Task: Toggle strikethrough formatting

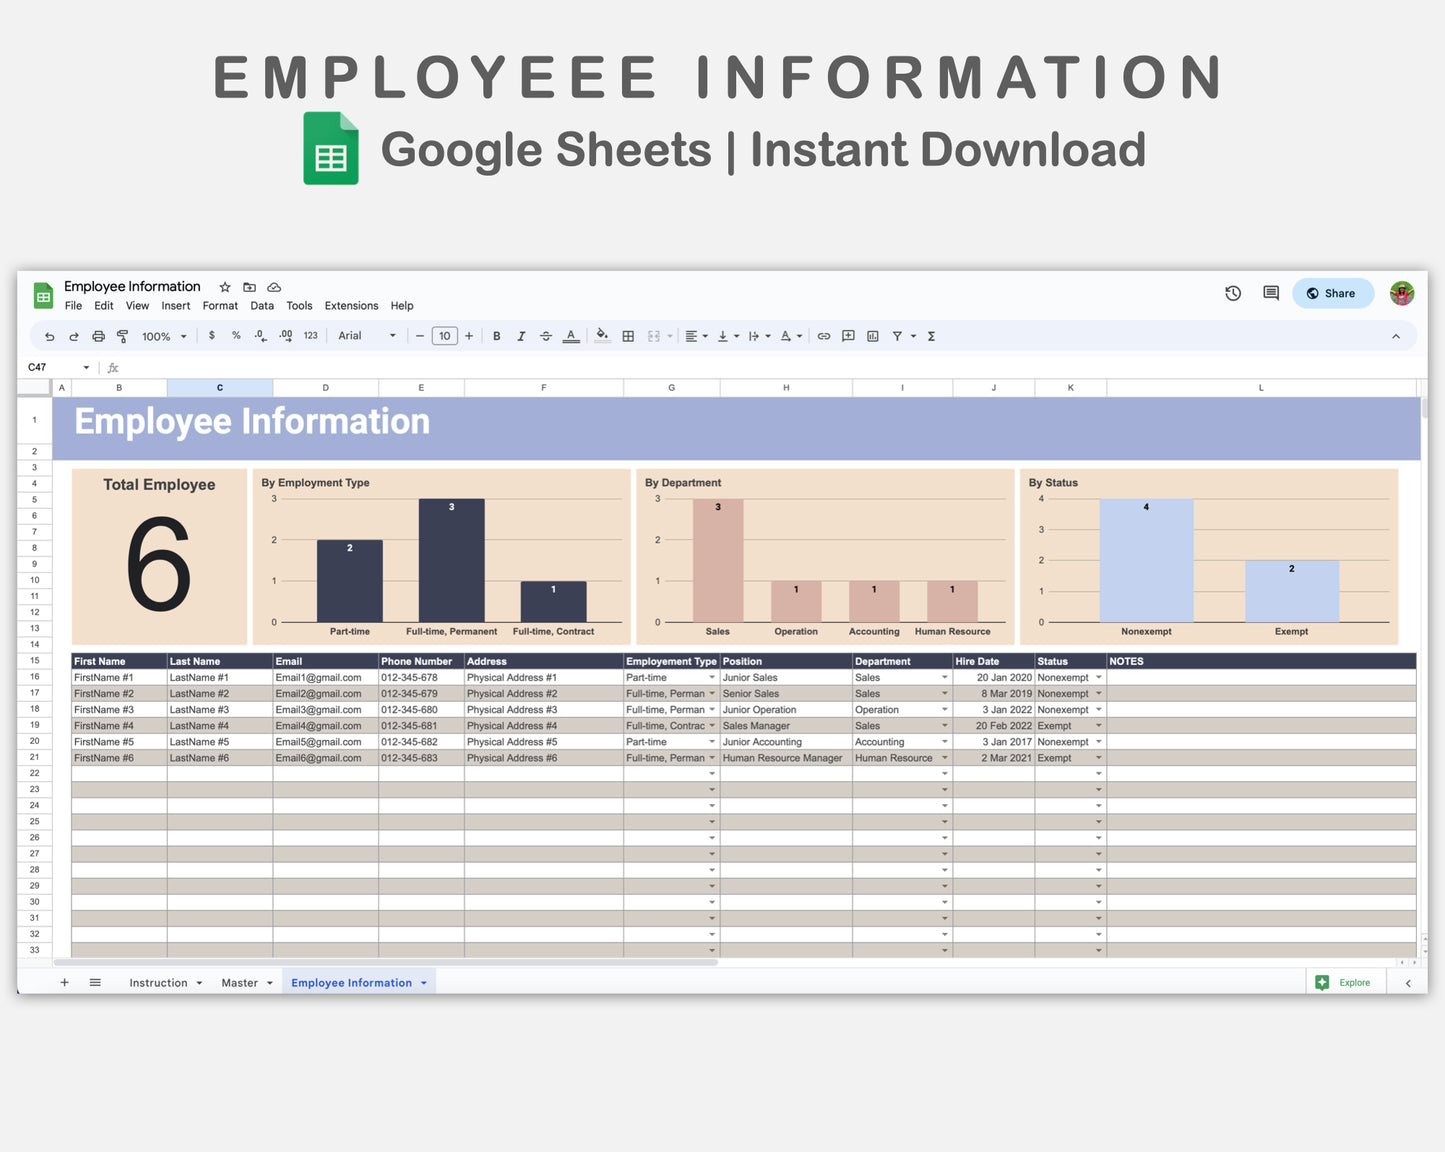Action: [546, 336]
